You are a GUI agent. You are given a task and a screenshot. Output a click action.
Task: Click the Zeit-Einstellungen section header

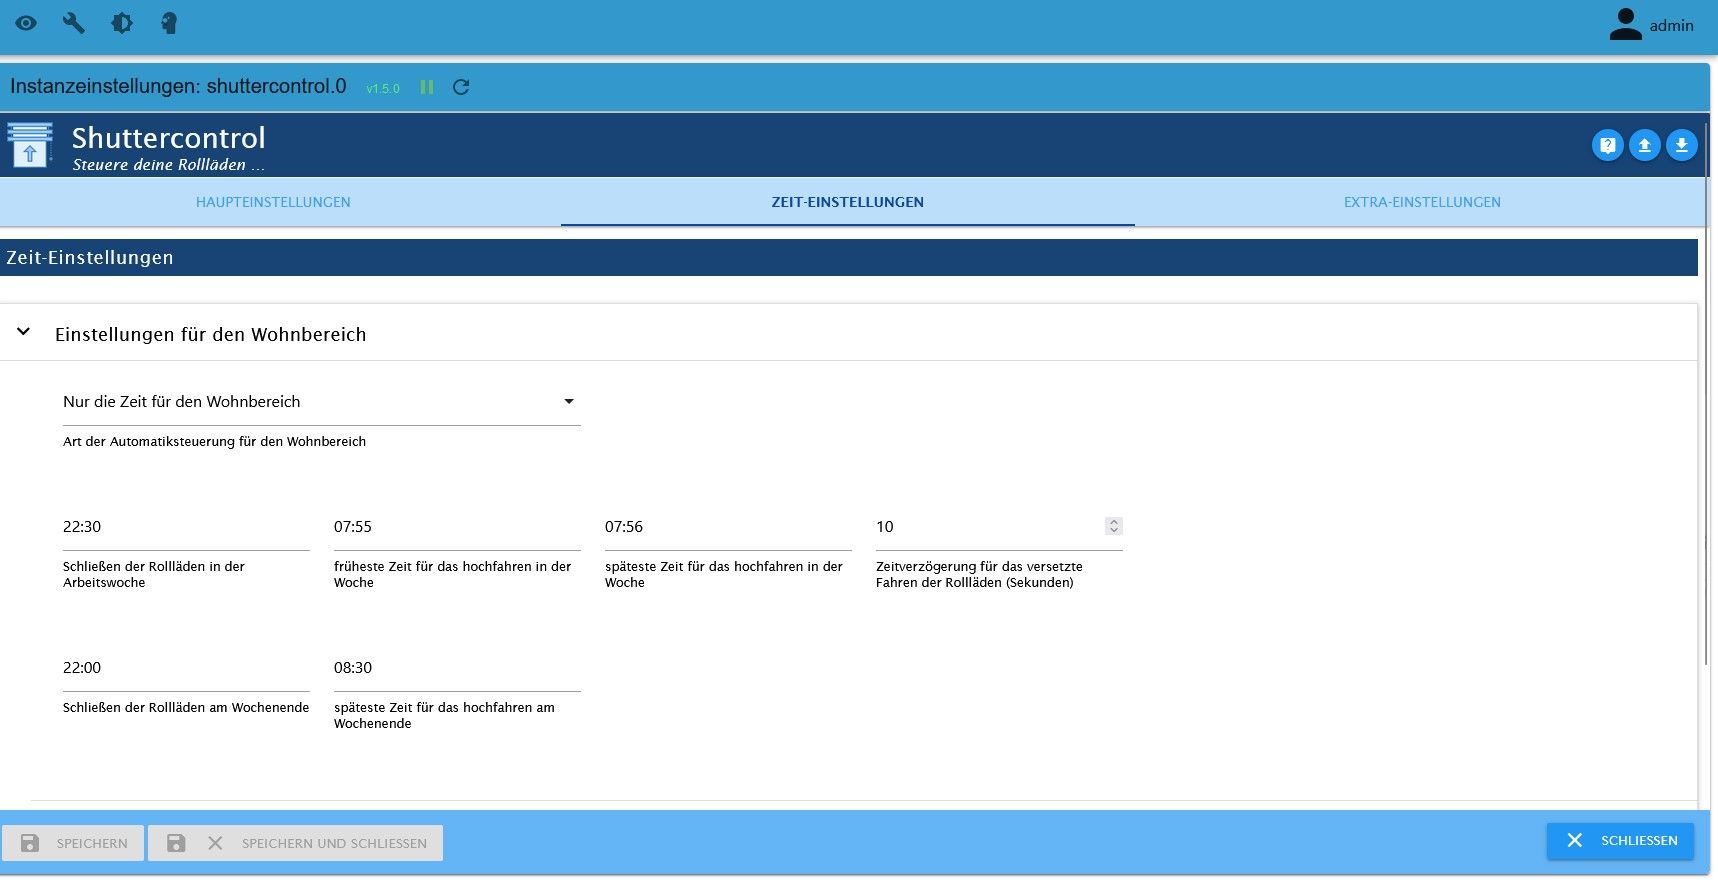(x=849, y=257)
